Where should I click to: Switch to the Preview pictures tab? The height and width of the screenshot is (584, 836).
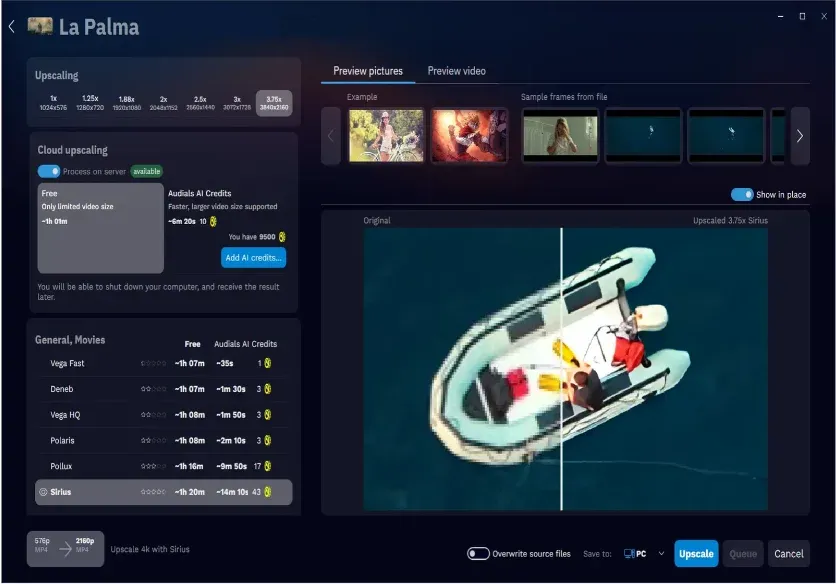[x=368, y=71]
